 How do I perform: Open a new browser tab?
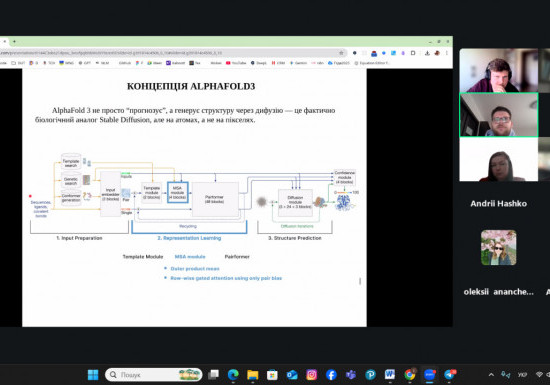tap(14, 41)
